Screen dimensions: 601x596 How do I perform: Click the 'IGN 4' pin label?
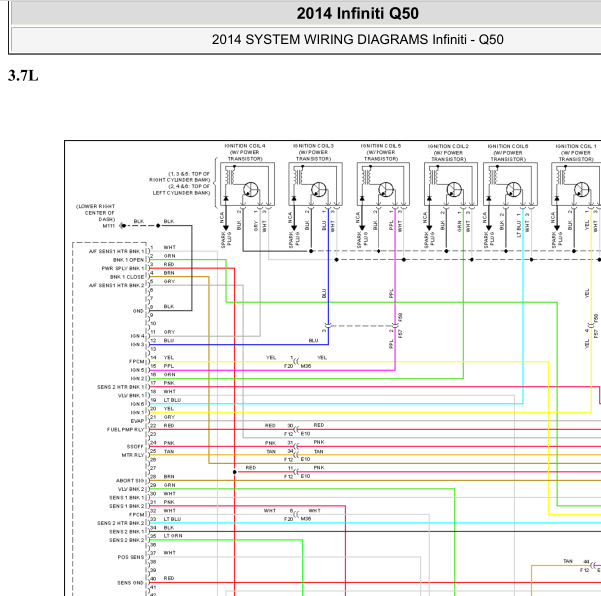click(138, 336)
